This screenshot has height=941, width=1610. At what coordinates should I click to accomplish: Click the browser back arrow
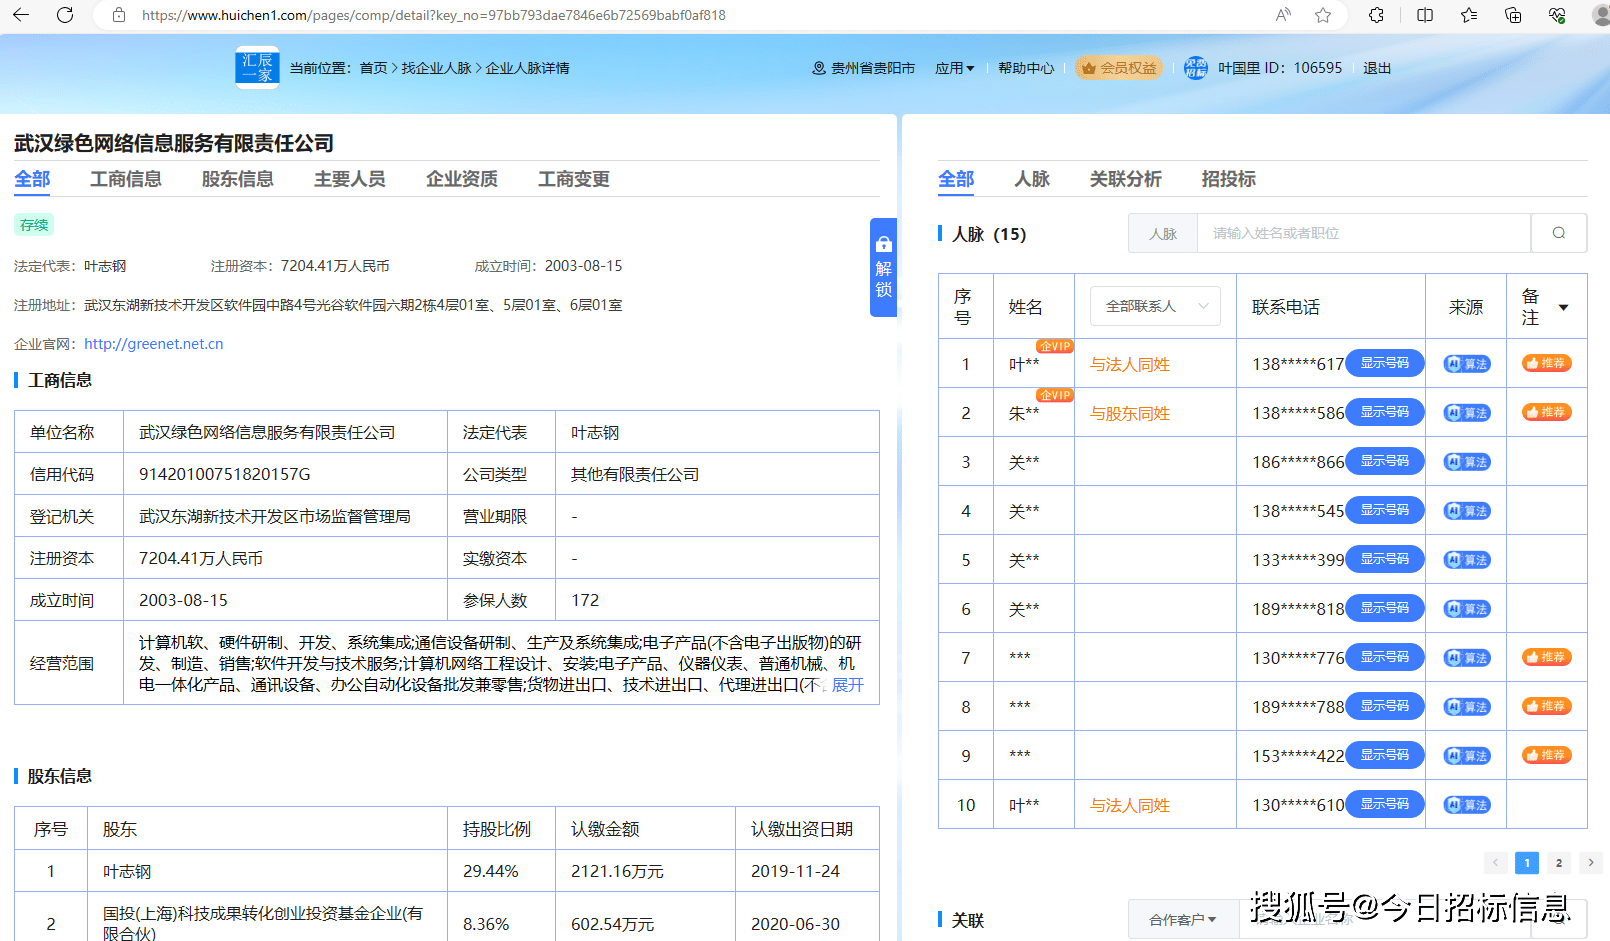click(x=21, y=15)
